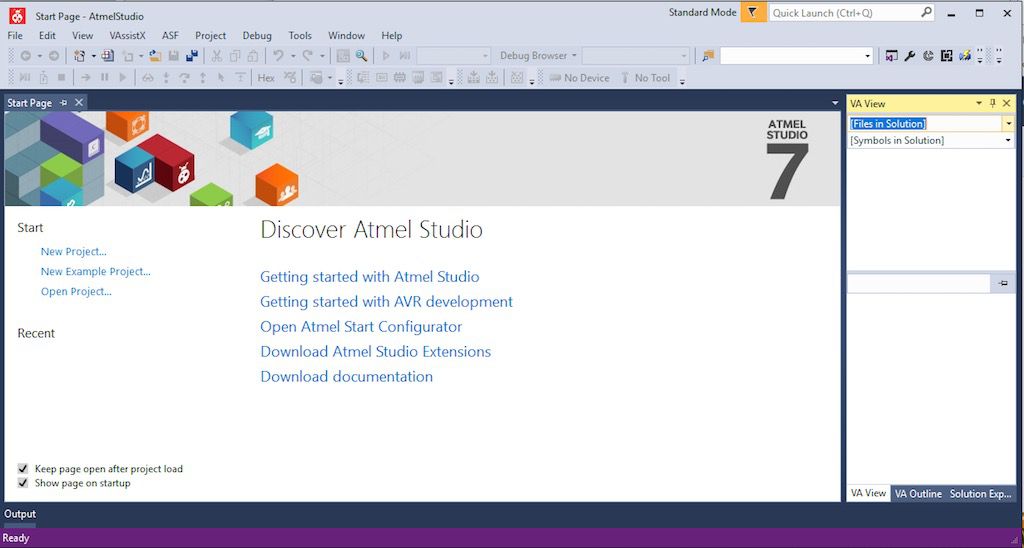The width and height of the screenshot is (1024, 548).
Task: Expand the Redo history dropdown arrow
Action: [322, 56]
